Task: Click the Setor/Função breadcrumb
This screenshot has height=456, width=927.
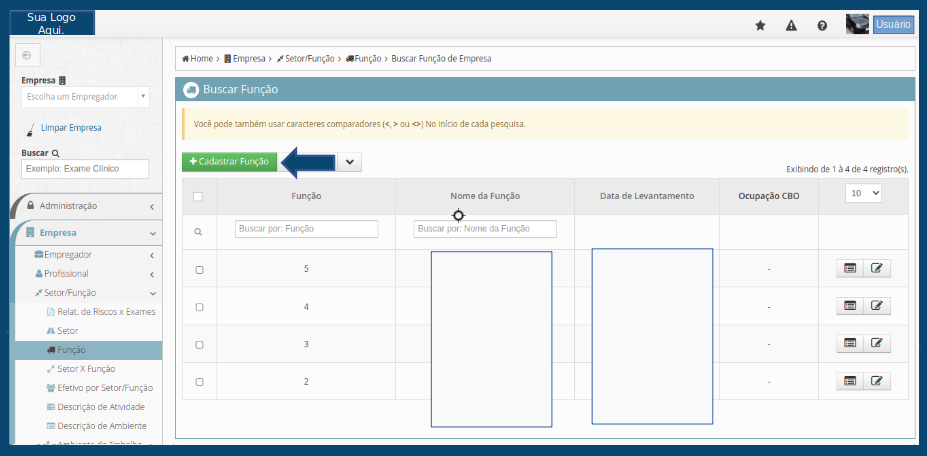Action: pos(305,59)
